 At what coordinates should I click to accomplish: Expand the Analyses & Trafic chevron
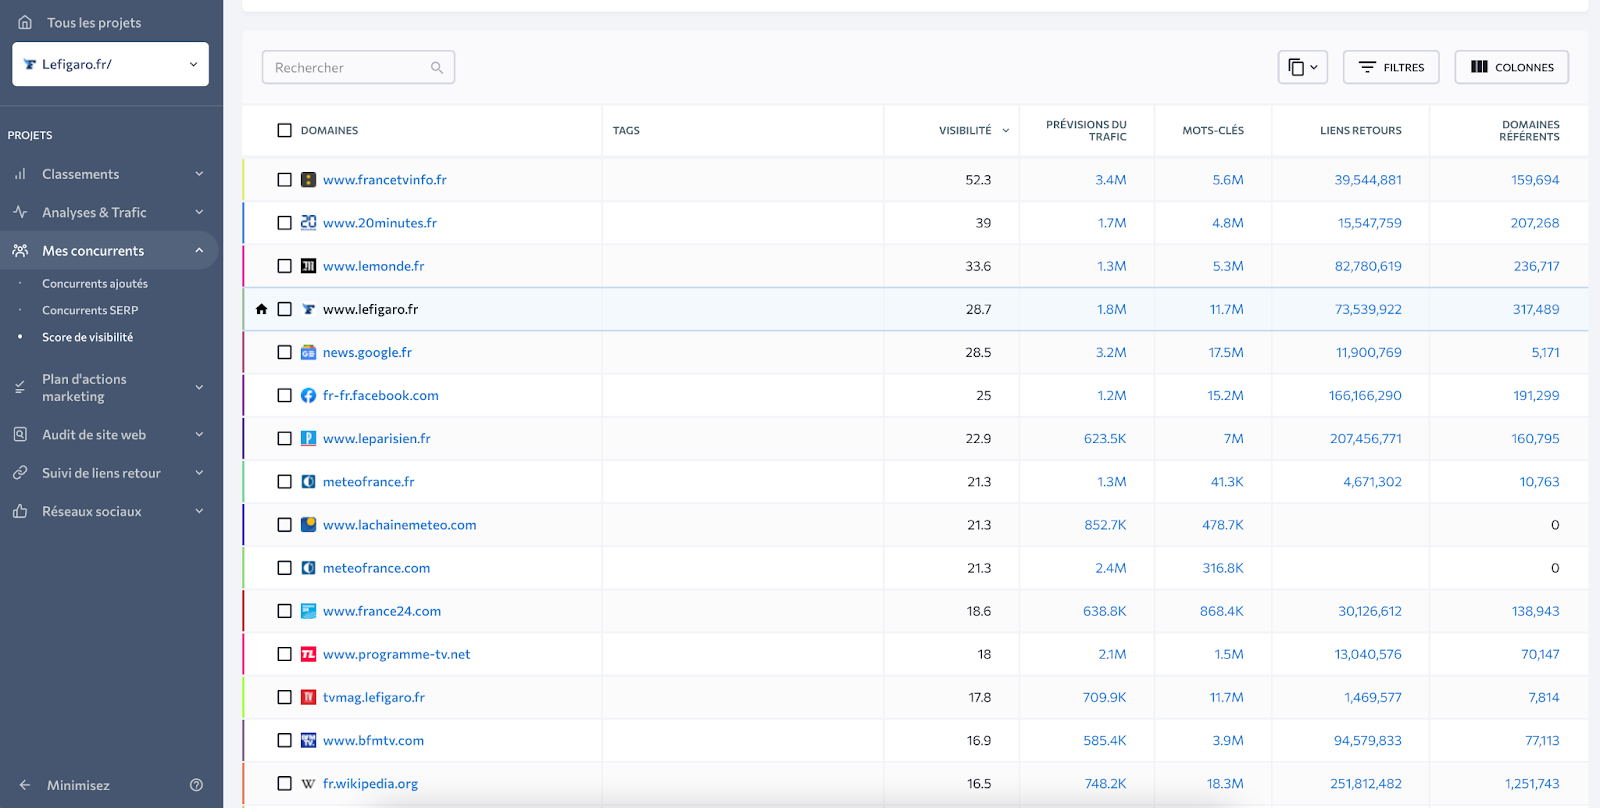(199, 212)
